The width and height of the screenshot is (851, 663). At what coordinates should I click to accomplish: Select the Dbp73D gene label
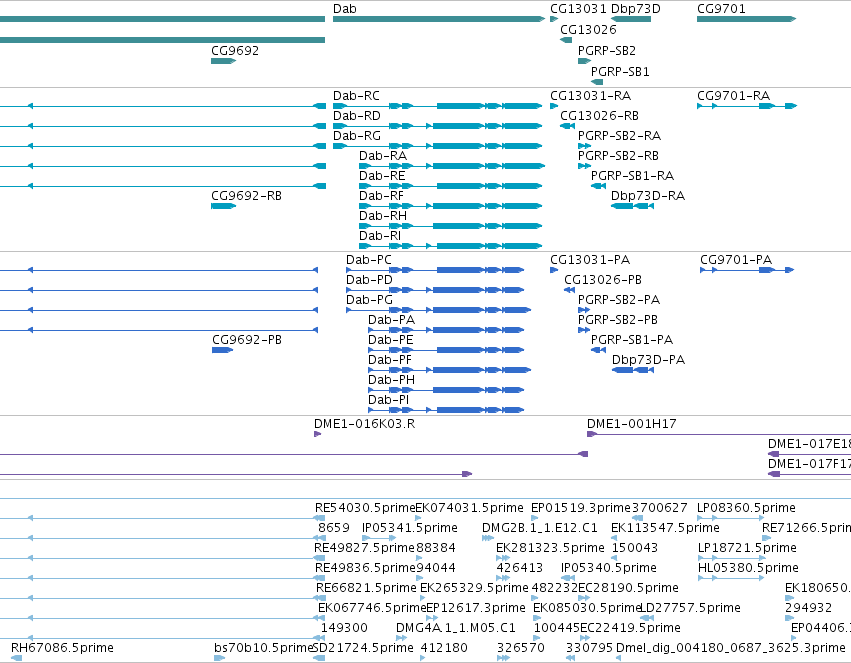point(636,9)
